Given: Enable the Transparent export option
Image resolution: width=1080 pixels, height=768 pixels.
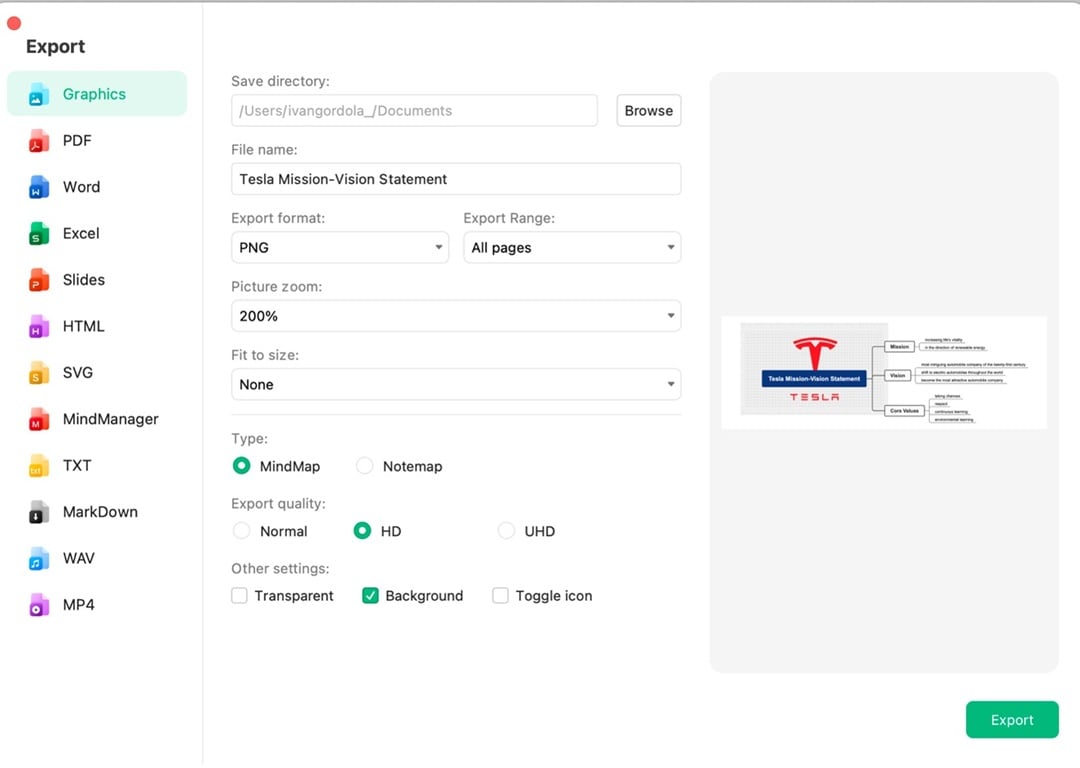Looking at the screenshot, I should coord(239,595).
